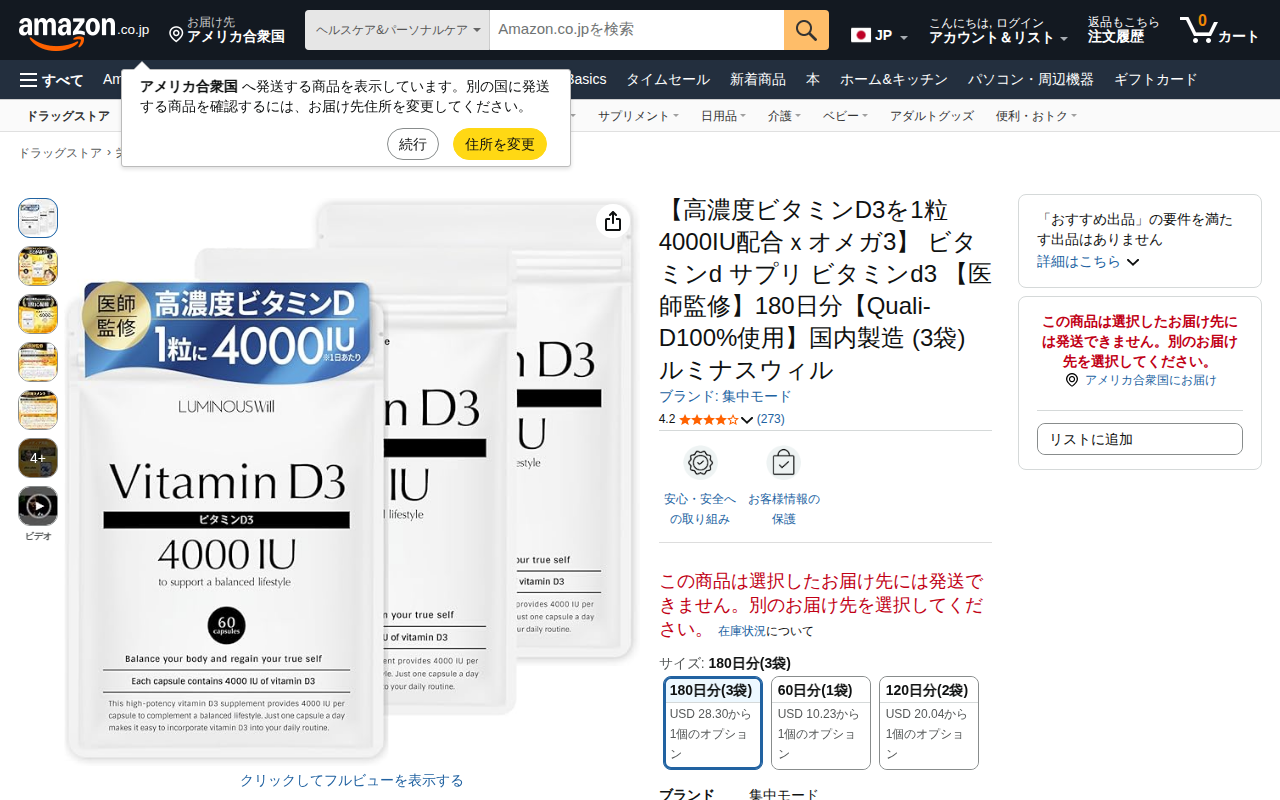Play the product video thumbnail

38,506
